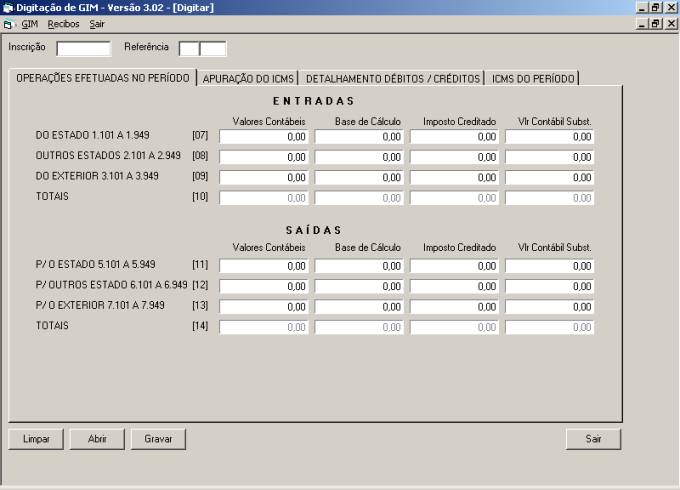
Task: Click the 'OUTROS ESTADOS 2.101 A 2.949' label
Action: [108, 155]
